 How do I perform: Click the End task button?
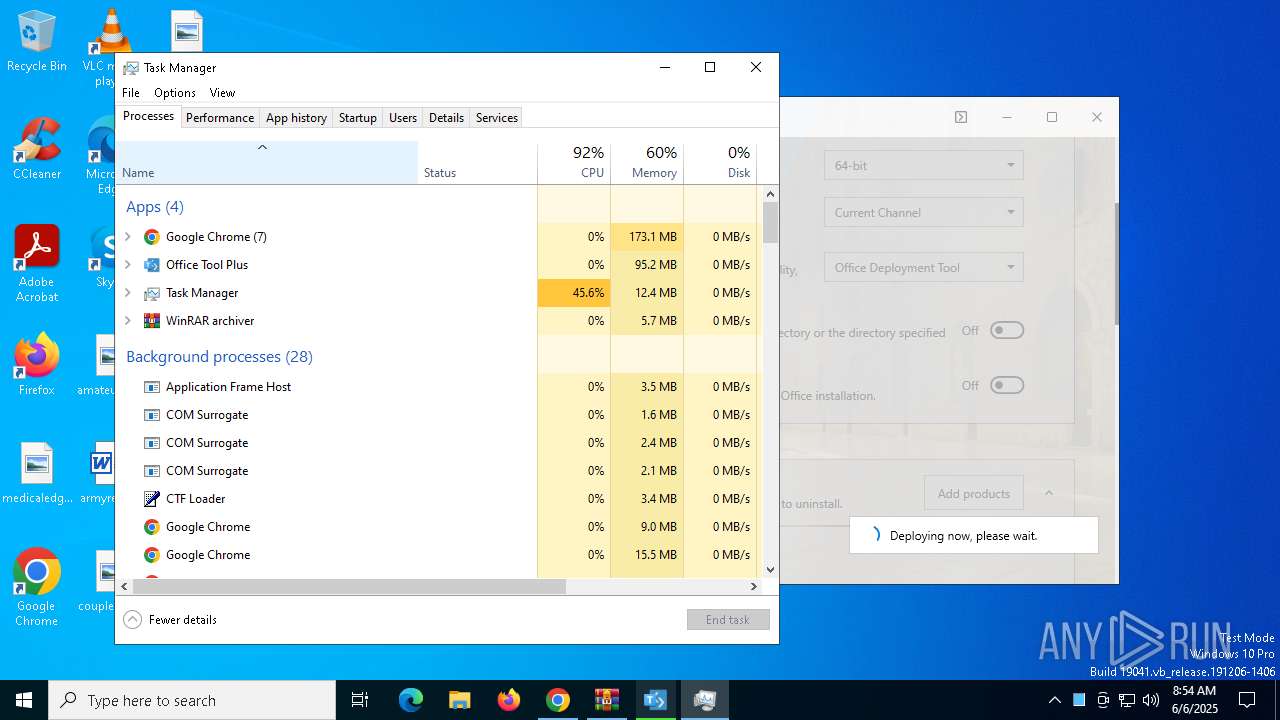point(728,620)
